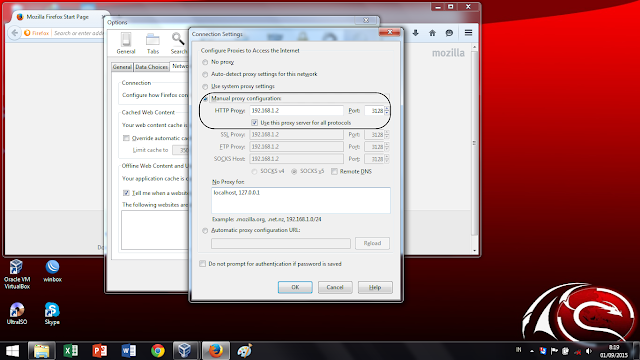The height and width of the screenshot is (360, 640).
Task: Go to Firefox home page icon
Action: [432, 33]
